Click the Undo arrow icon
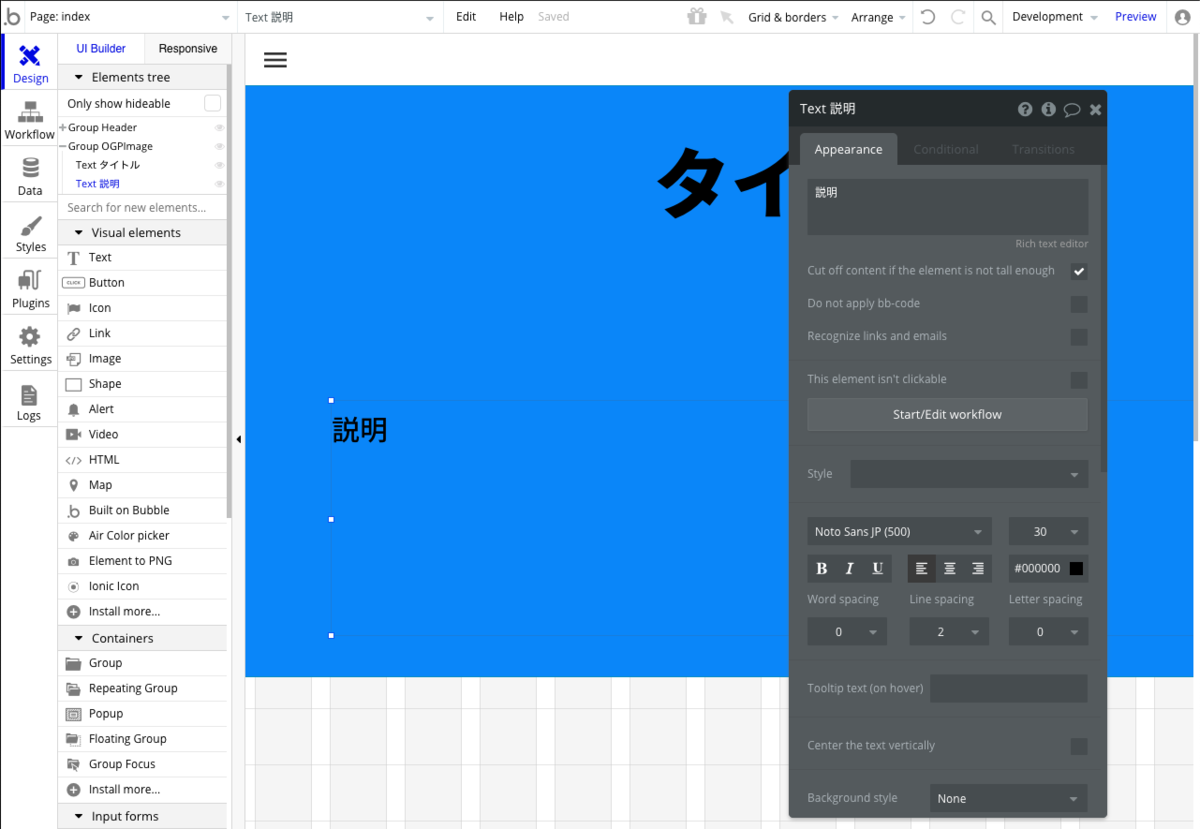 (x=928, y=17)
